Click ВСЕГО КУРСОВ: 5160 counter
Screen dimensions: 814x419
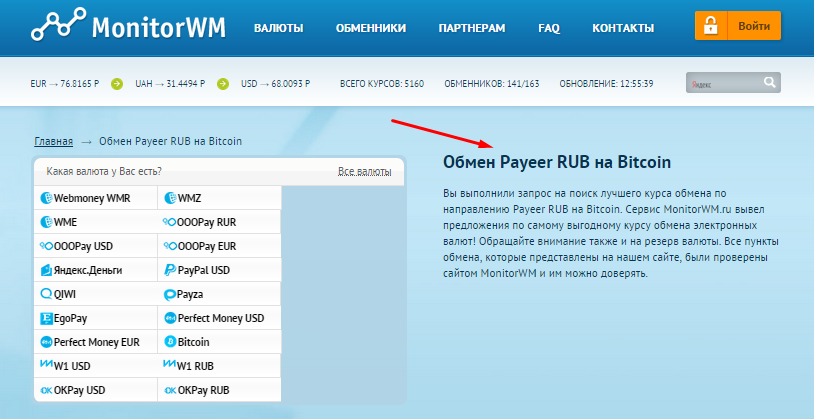pyautogui.click(x=382, y=84)
